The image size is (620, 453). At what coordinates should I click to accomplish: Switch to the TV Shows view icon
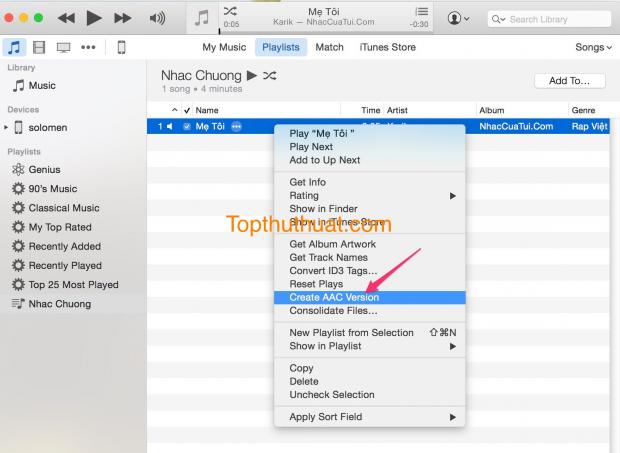pyautogui.click(x=63, y=47)
